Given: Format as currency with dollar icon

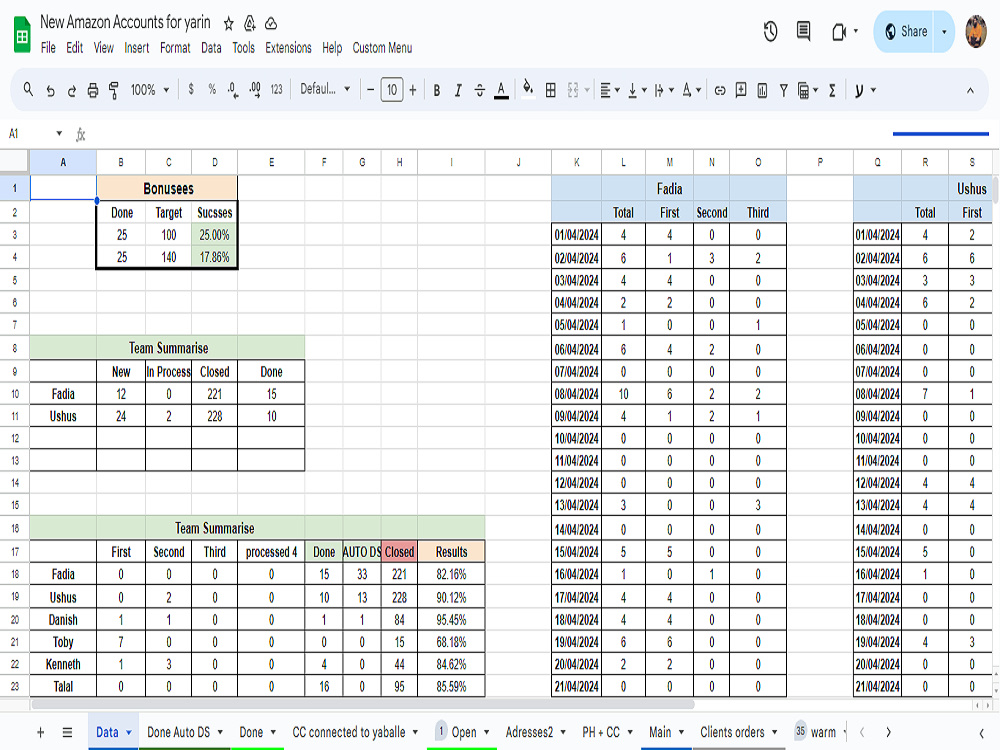Looking at the screenshot, I should (x=191, y=90).
